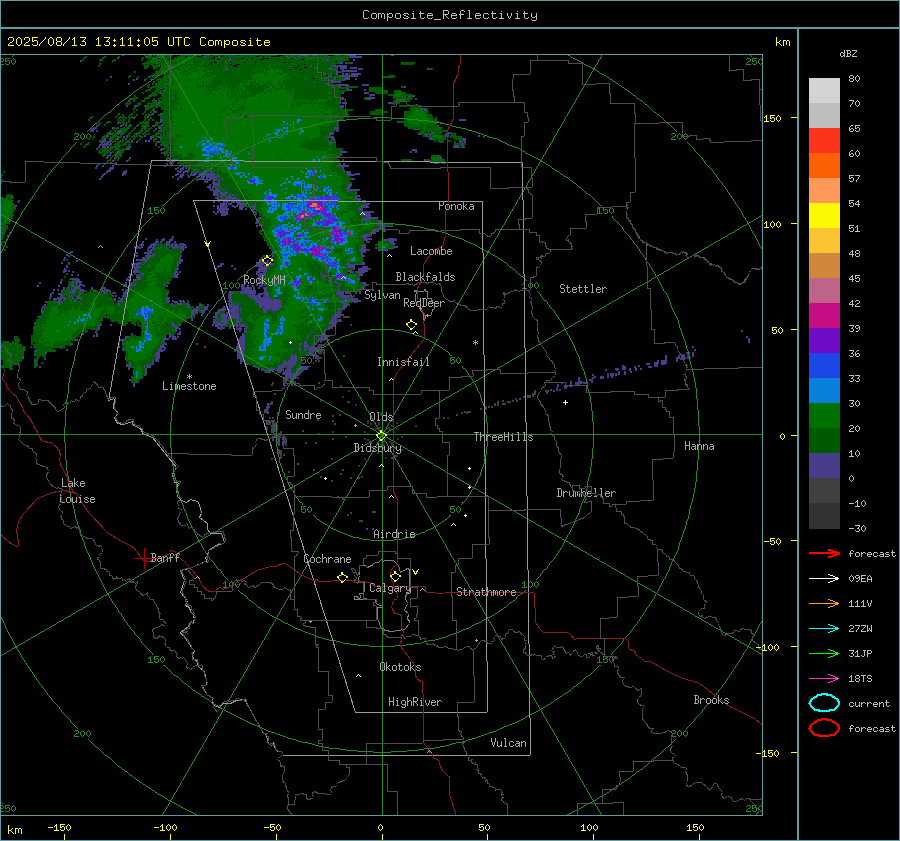
Task: Click the magenta 18TS arrow in legend
Action: (824, 679)
